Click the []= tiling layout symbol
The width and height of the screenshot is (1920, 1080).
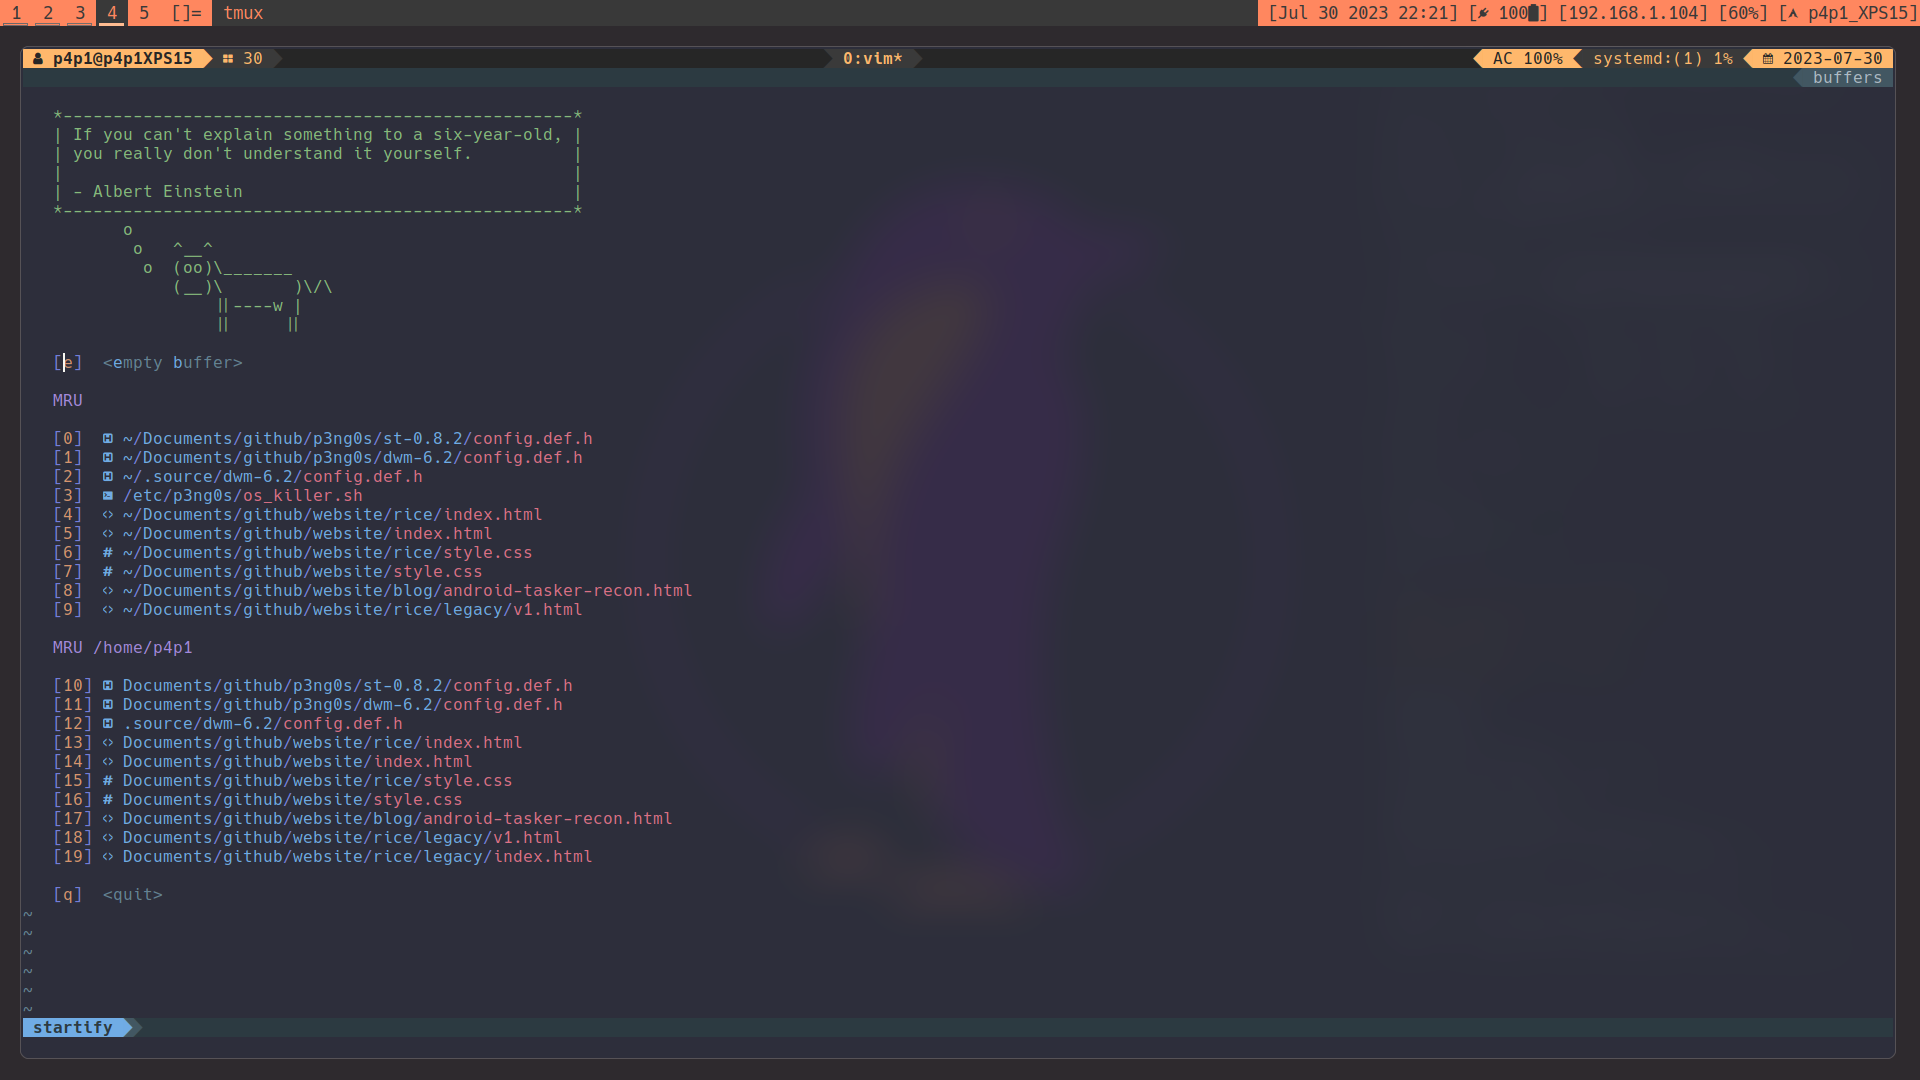[186, 13]
